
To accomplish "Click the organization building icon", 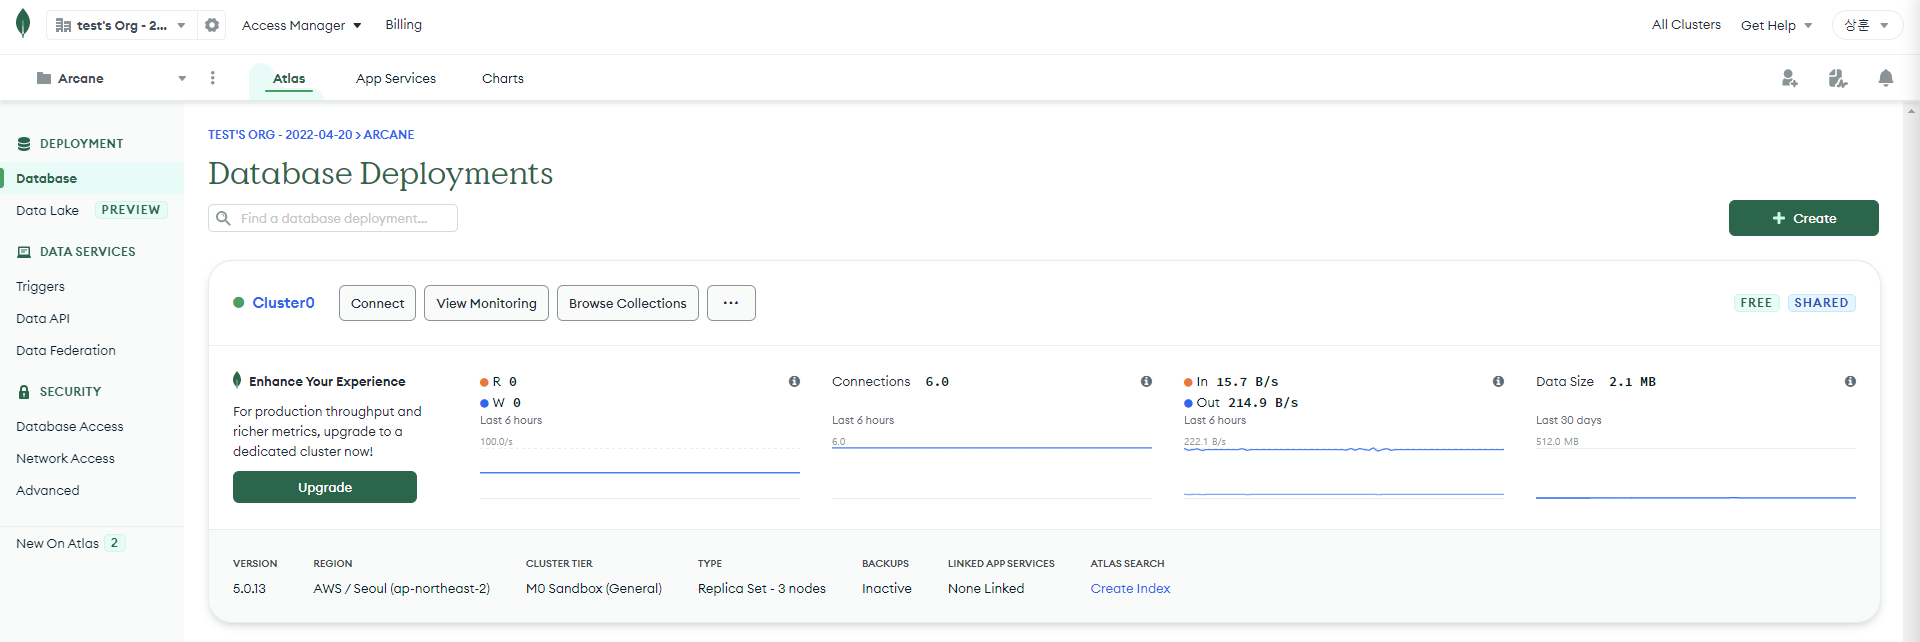I will tap(63, 25).
